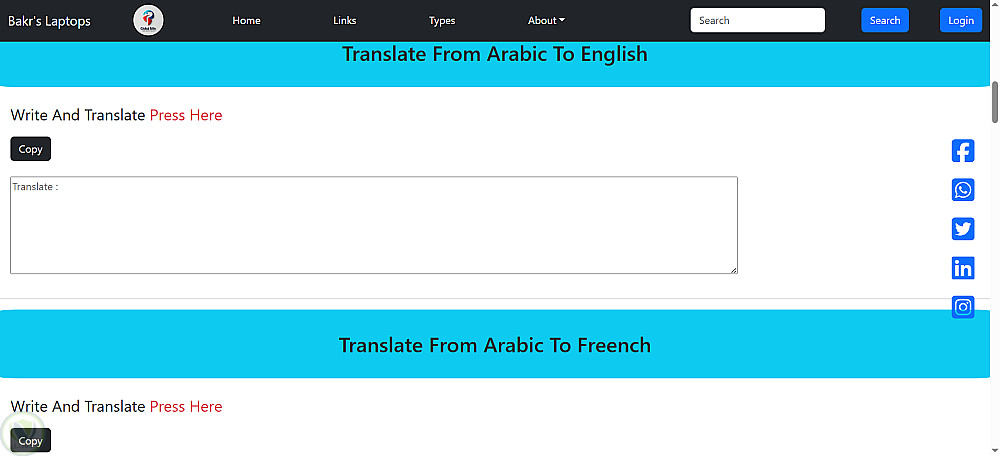Expand the About dropdown menu
1000x456 pixels.
coord(546,20)
